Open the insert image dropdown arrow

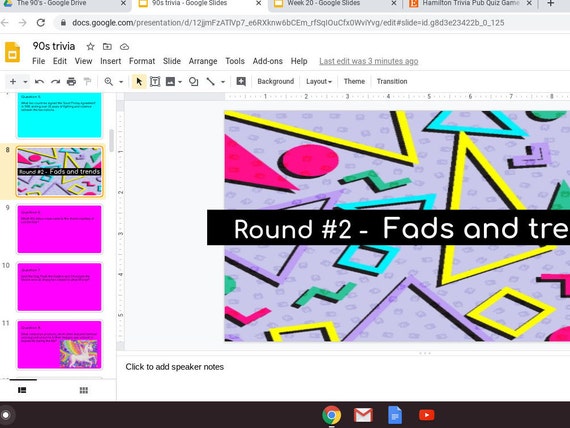(180, 82)
